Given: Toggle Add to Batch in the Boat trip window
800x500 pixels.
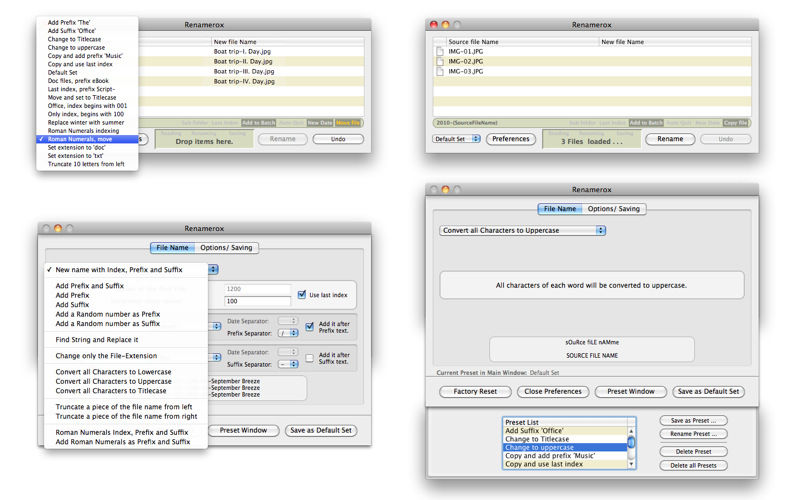Looking at the screenshot, I should (x=258, y=123).
